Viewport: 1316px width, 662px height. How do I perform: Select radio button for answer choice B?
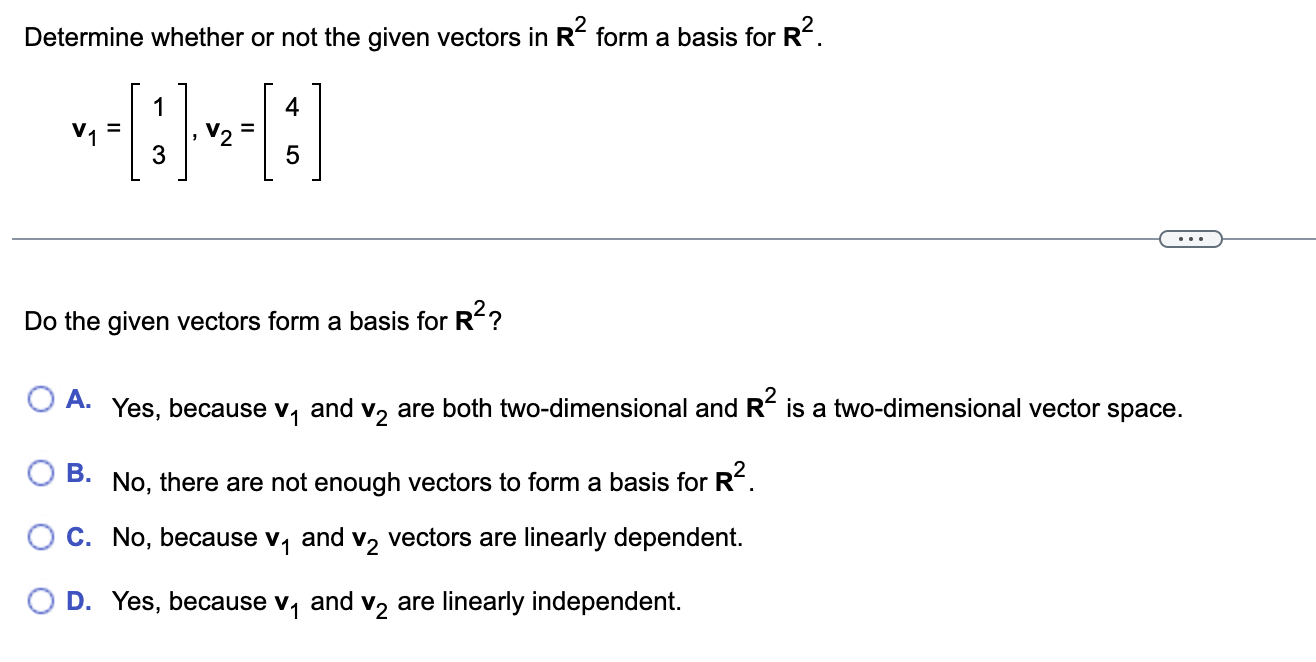tap(39, 473)
